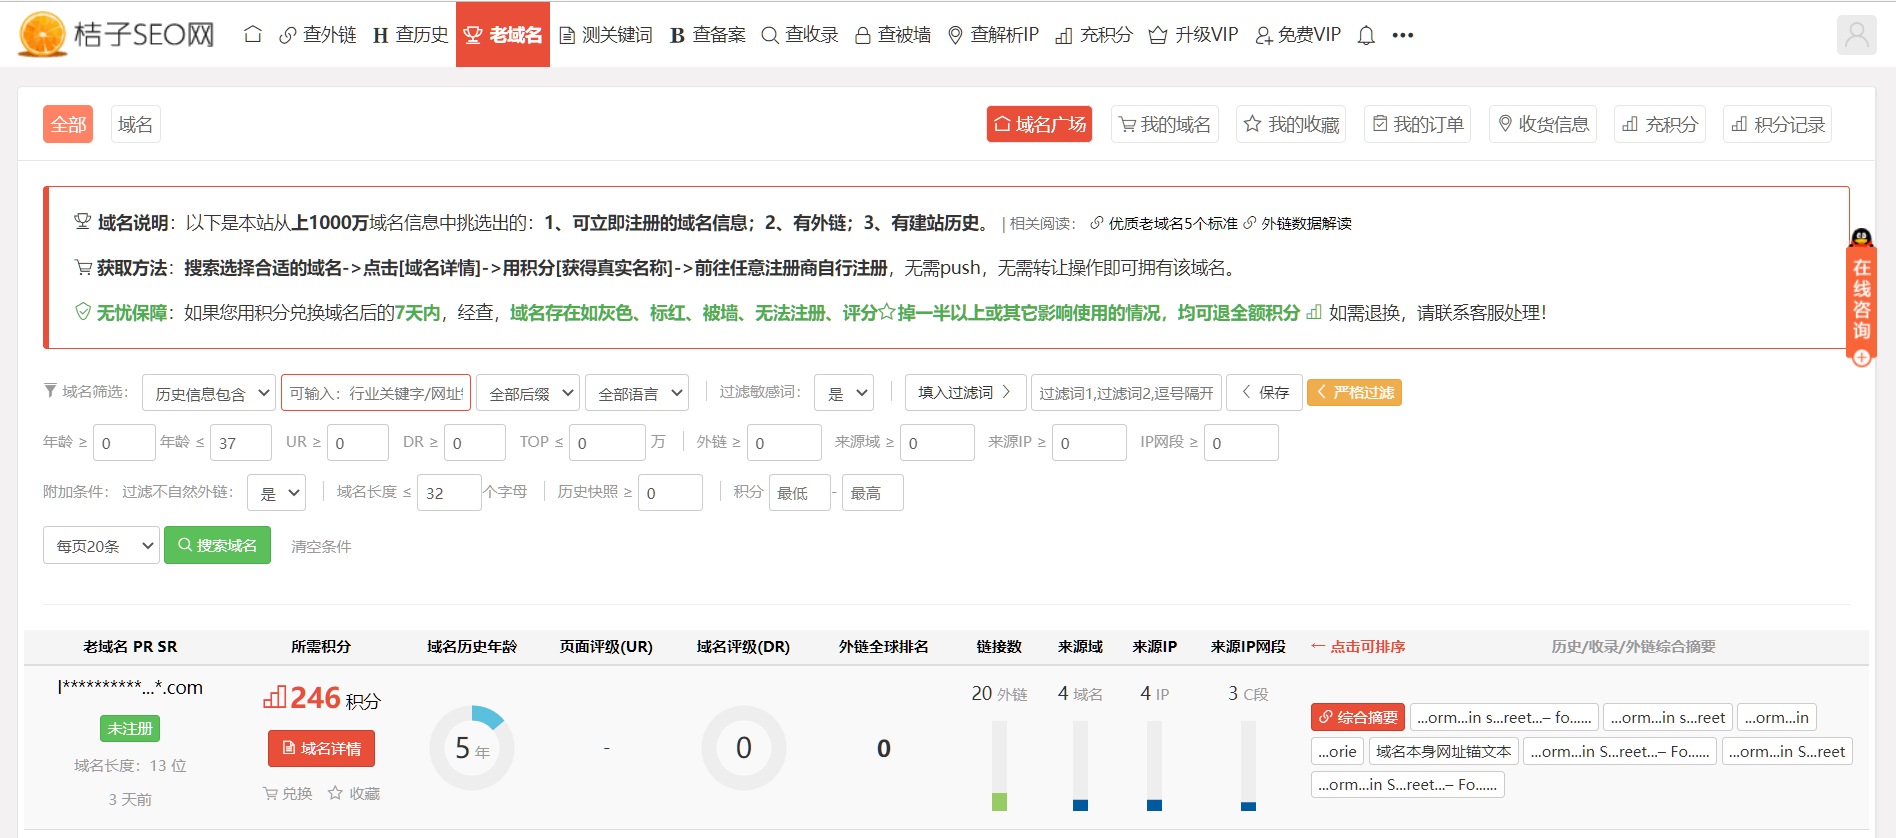The height and width of the screenshot is (838, 1896).
Task: Click the 来源域 ≥ input field
Action: (x=937, y=443)
